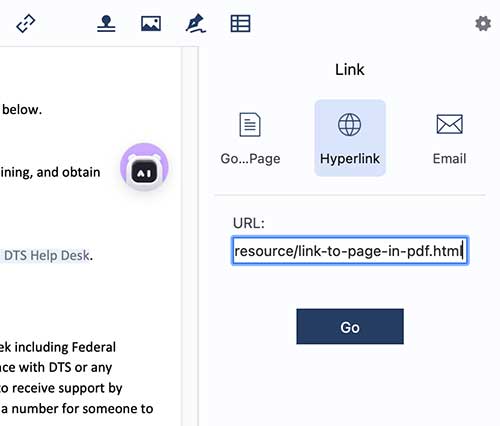Click the globe icon above Hyperlink
Viewport: 500px width, 426px height.
tap(349, 125)
